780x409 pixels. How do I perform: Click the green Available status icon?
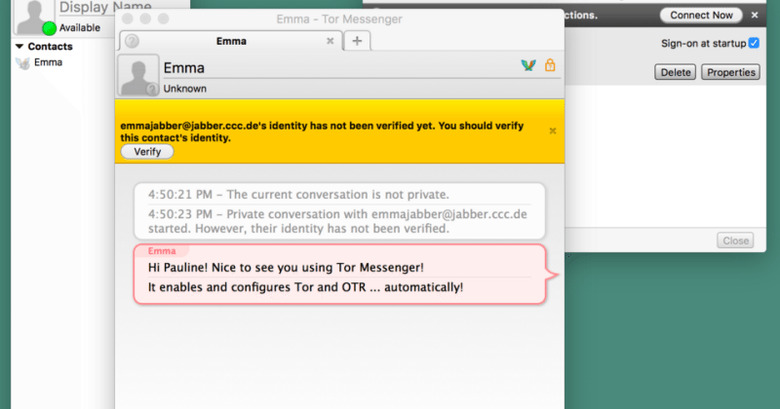pyautogui.click(x=49, y=28)
